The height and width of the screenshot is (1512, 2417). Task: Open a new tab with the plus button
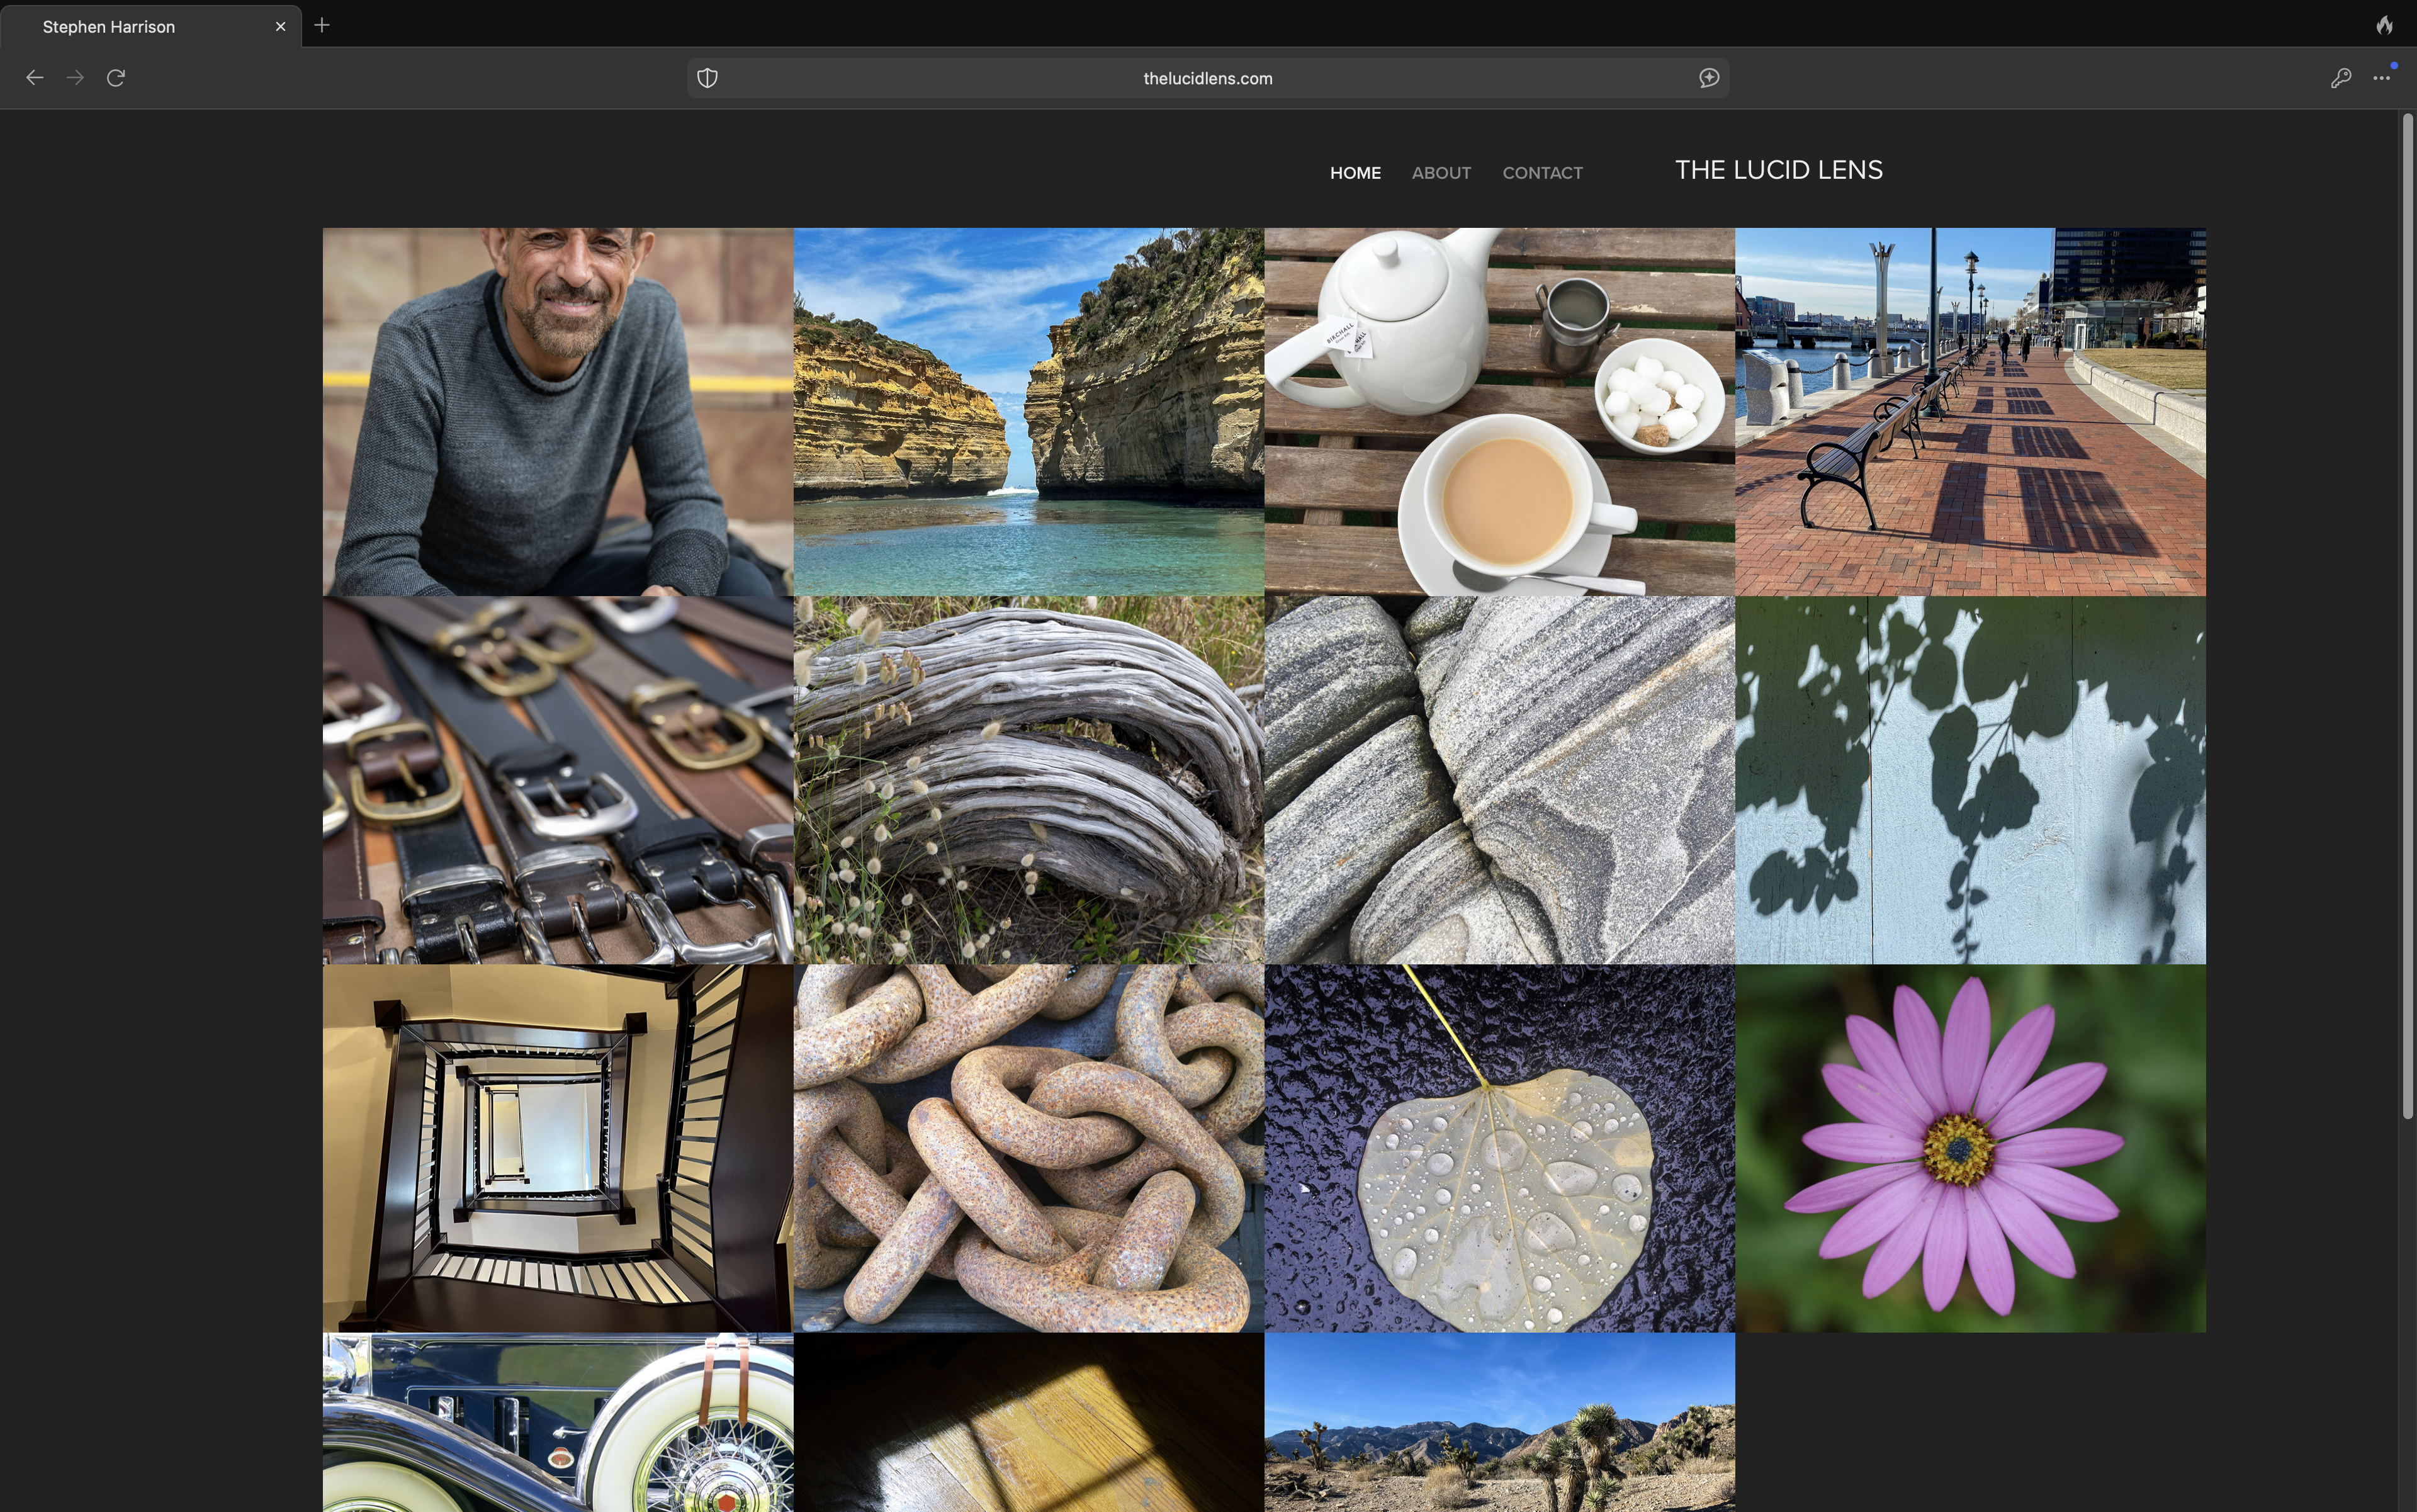click(x=322, y=25)
